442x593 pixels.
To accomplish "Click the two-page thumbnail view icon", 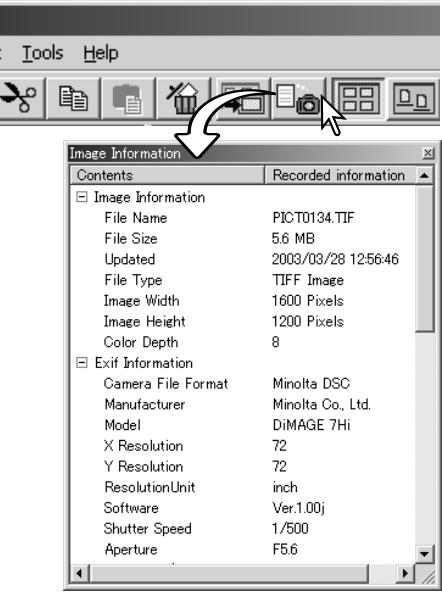I will [x=414, y=98].
